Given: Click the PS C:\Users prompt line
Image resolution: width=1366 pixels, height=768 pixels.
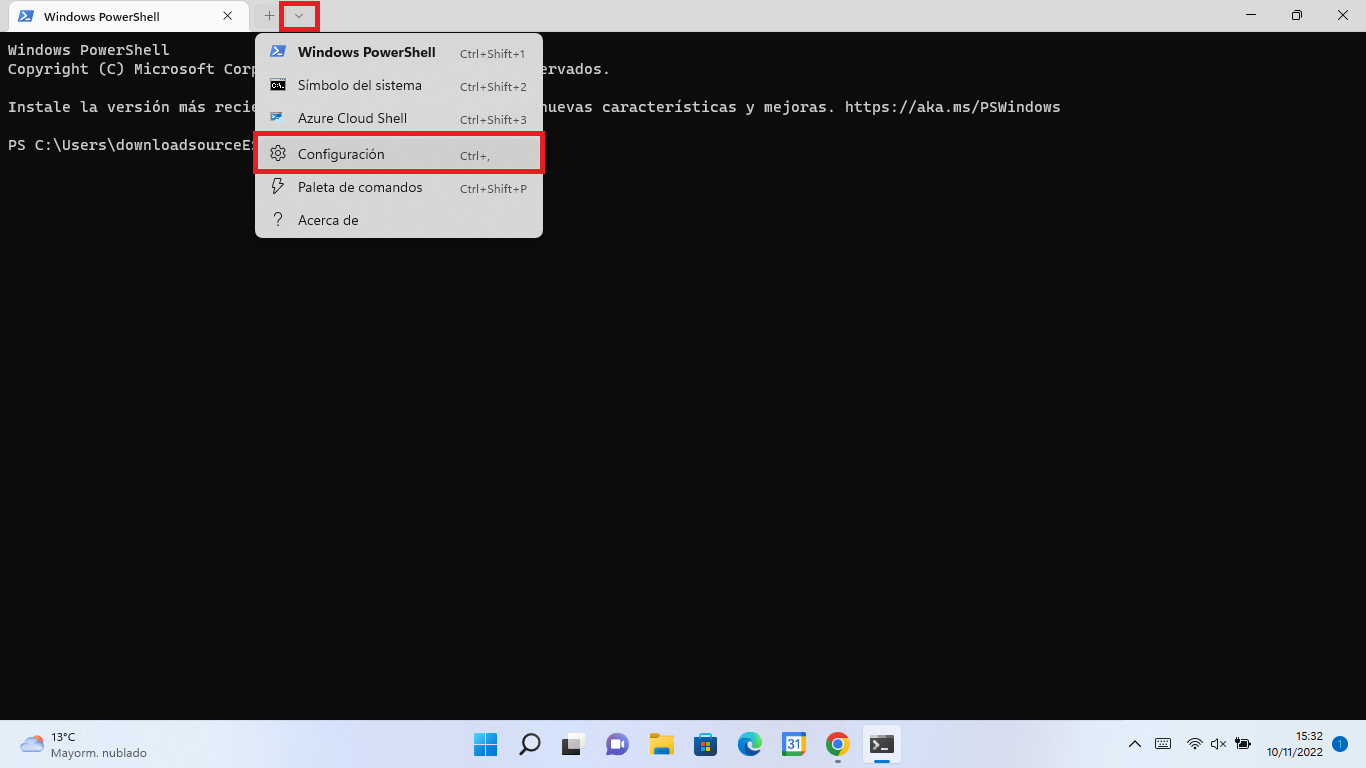Looking at the screenshot, I should click(x=132, y=145).
